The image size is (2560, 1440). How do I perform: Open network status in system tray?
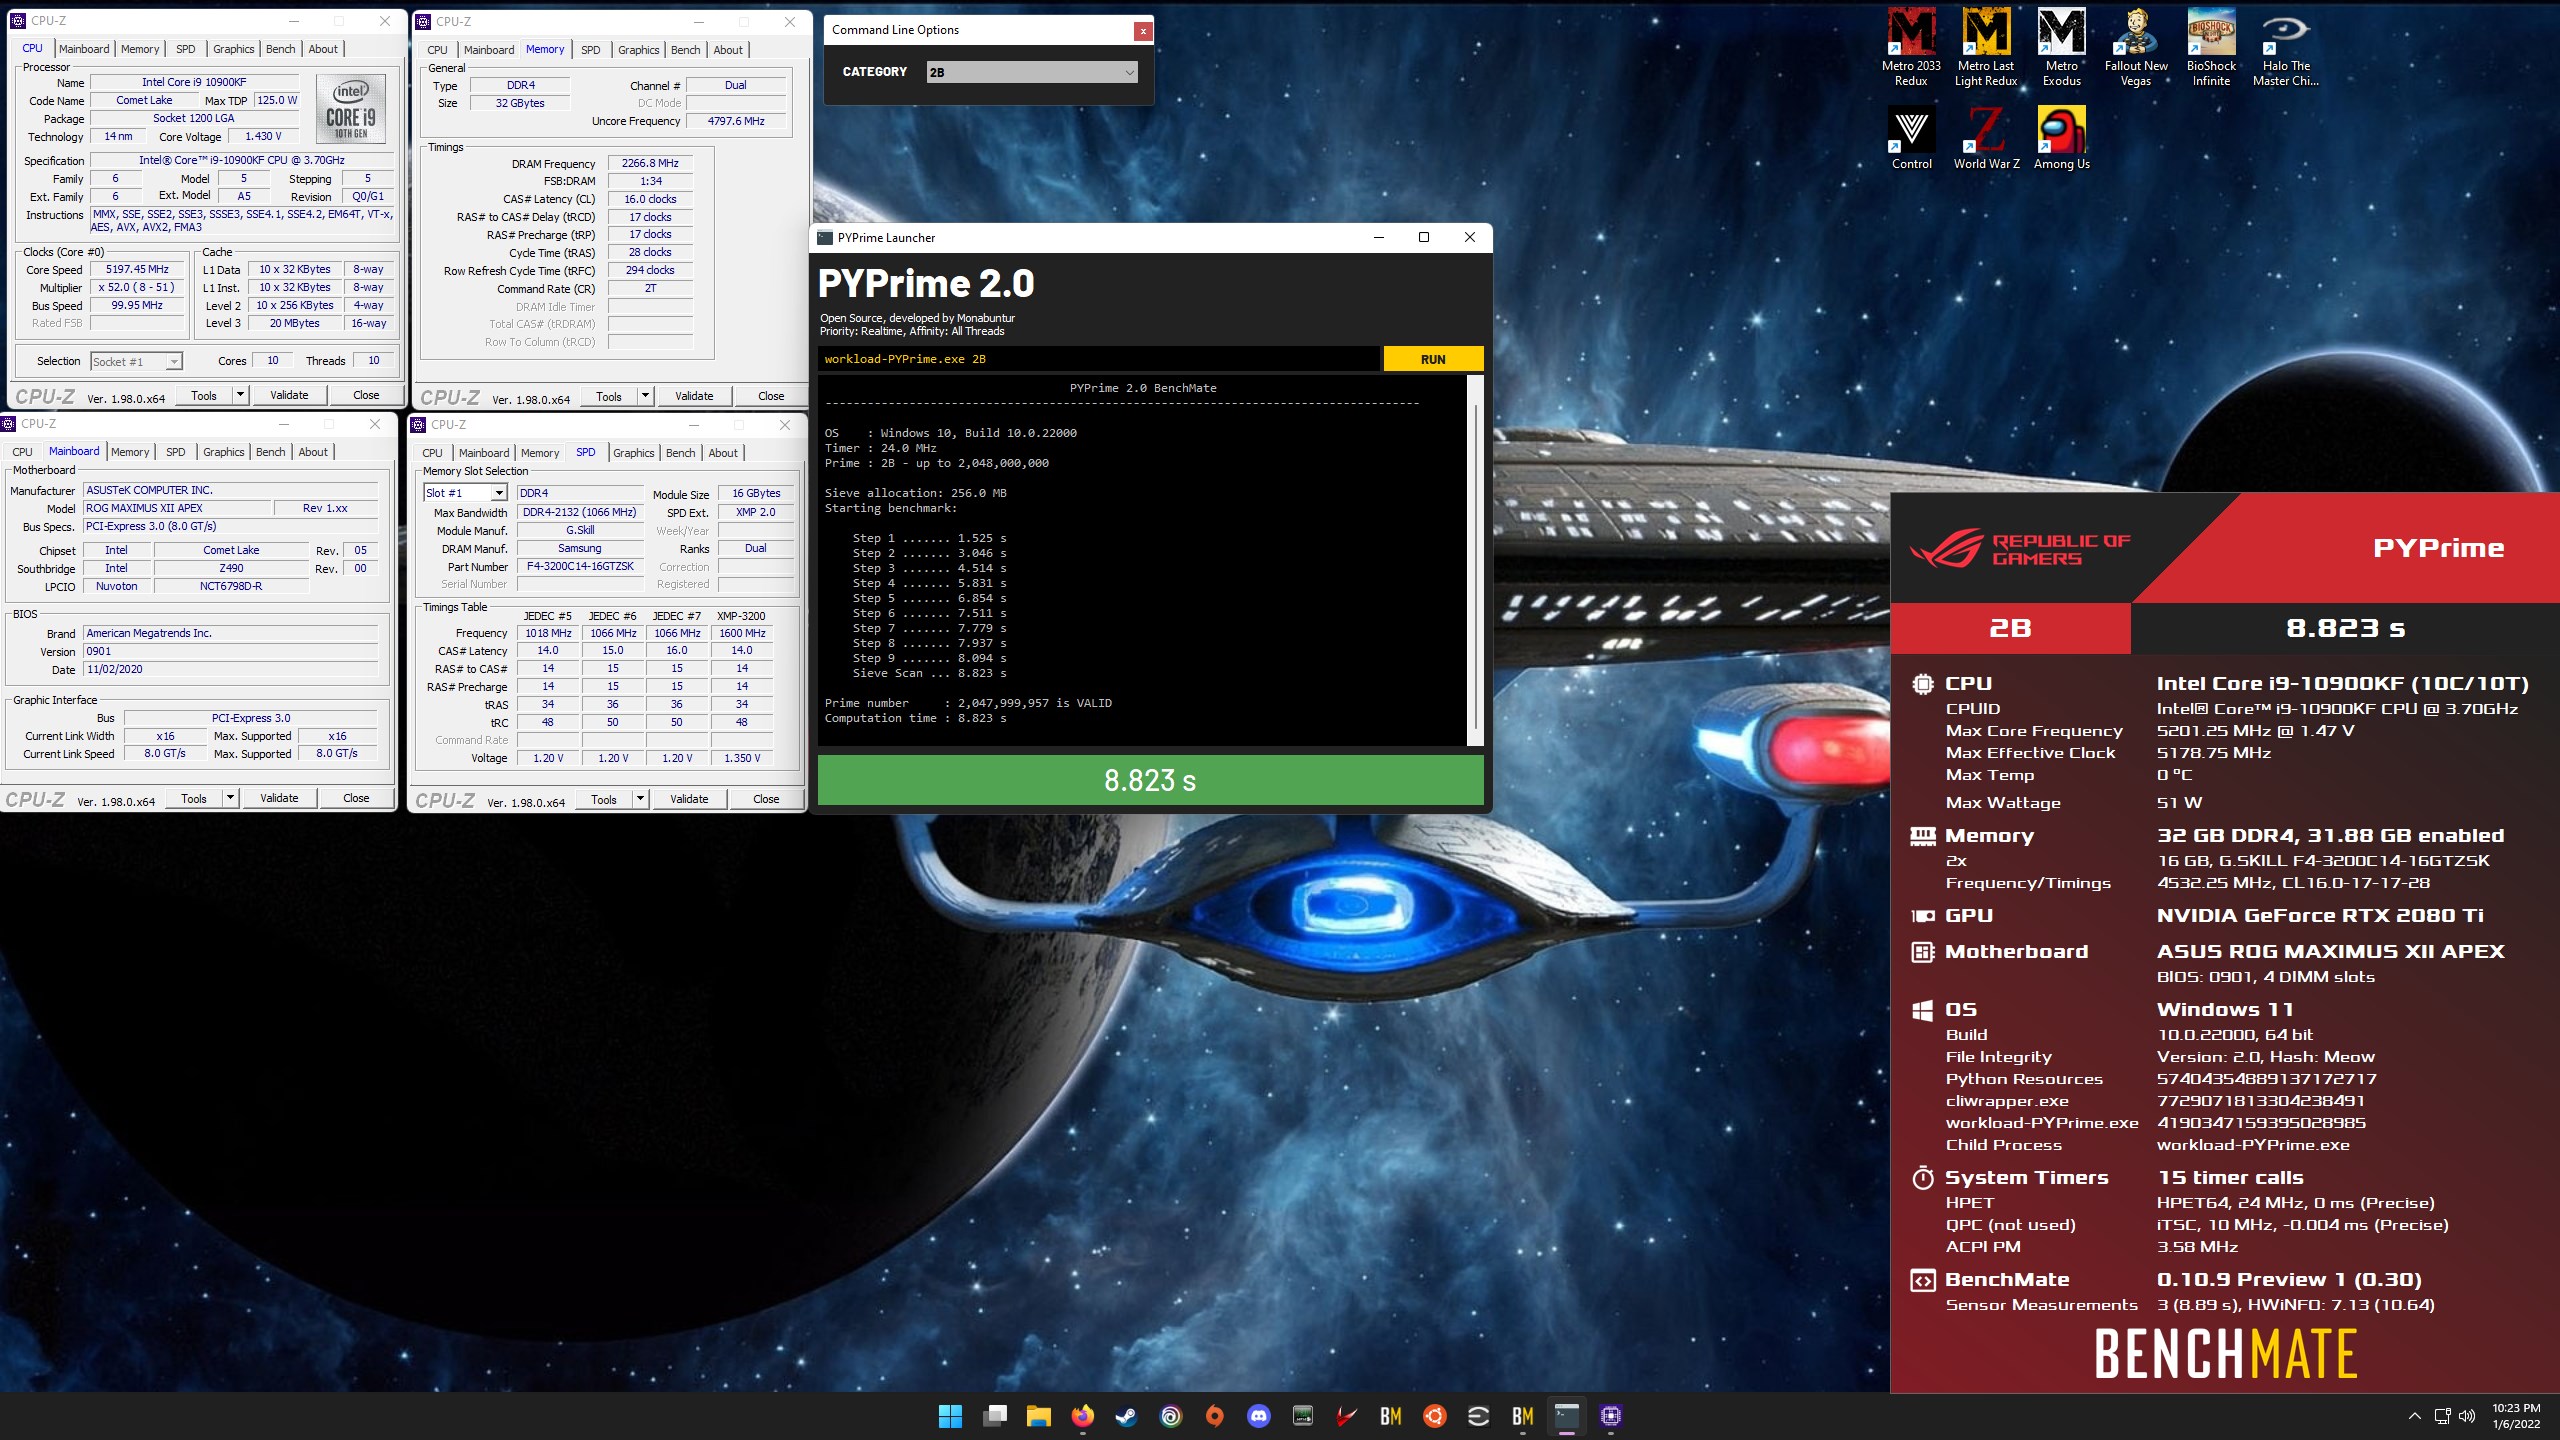(x=2441, y=1416)
